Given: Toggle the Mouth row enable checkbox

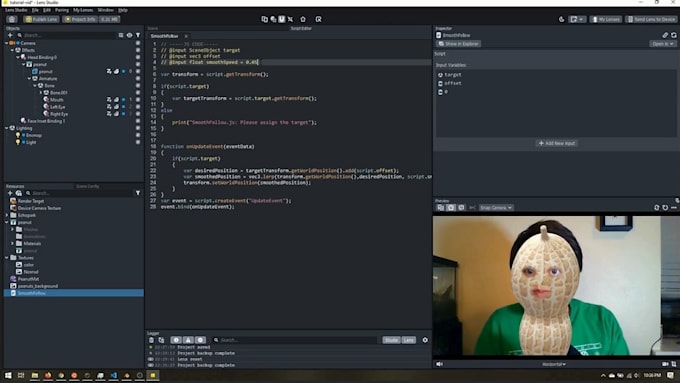Looking at the screenshot, I should point(138,100).
